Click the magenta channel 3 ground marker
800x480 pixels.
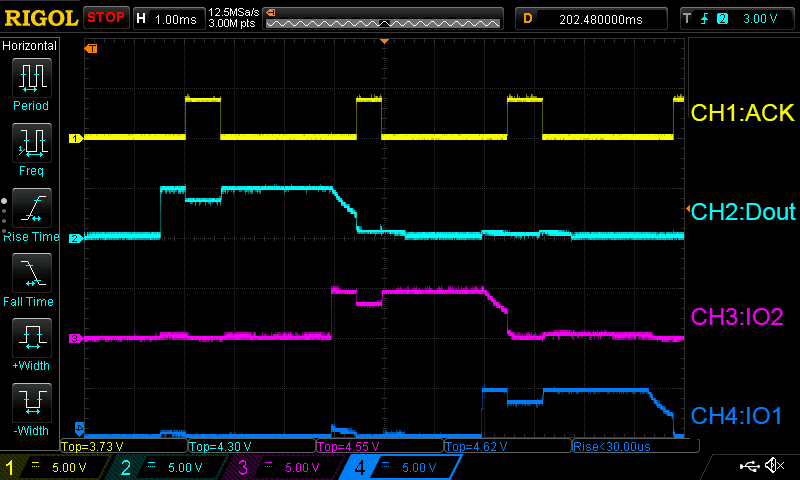click(x=76, y=338)
